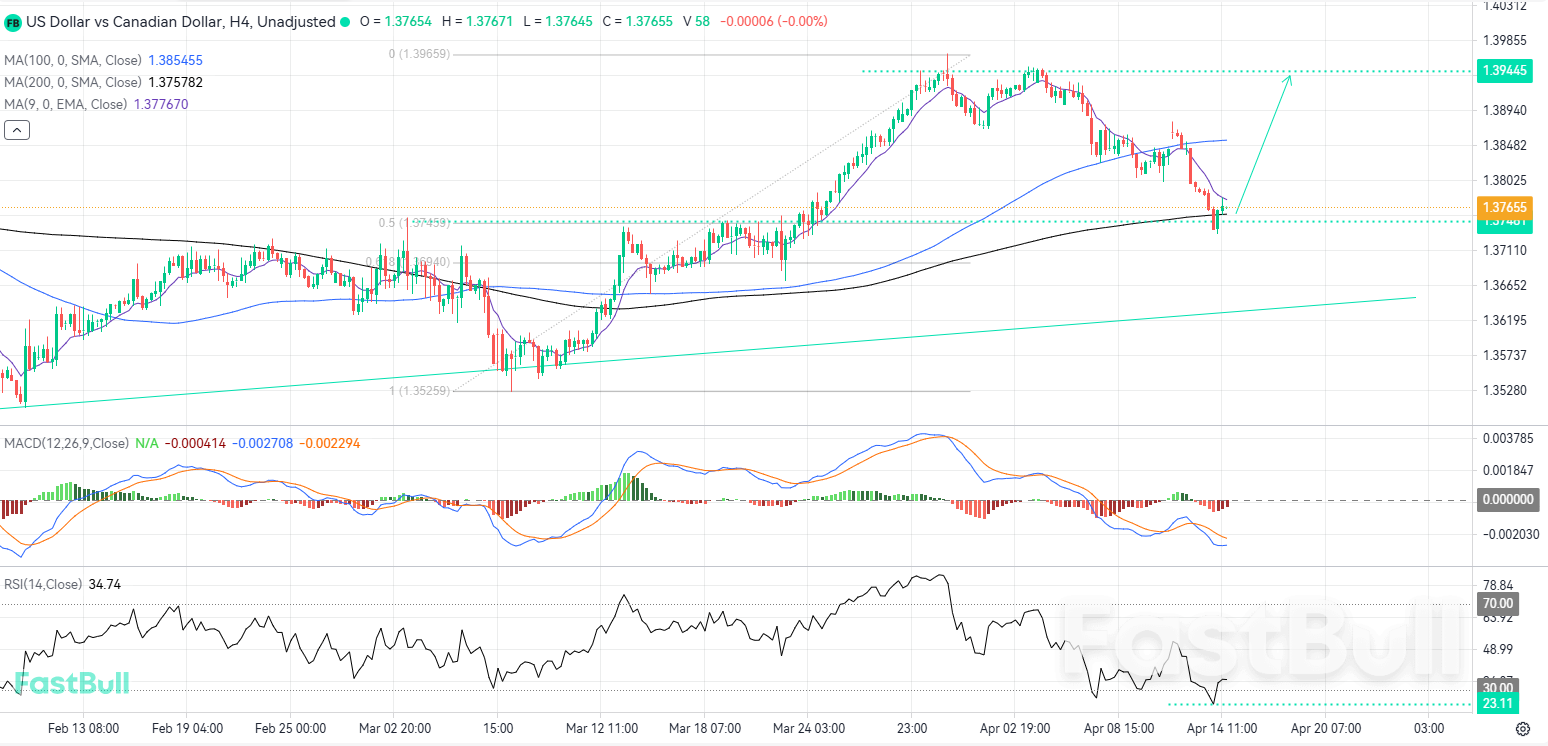
Task: Open chart settings gear icon
Action: click(1523, 728)
